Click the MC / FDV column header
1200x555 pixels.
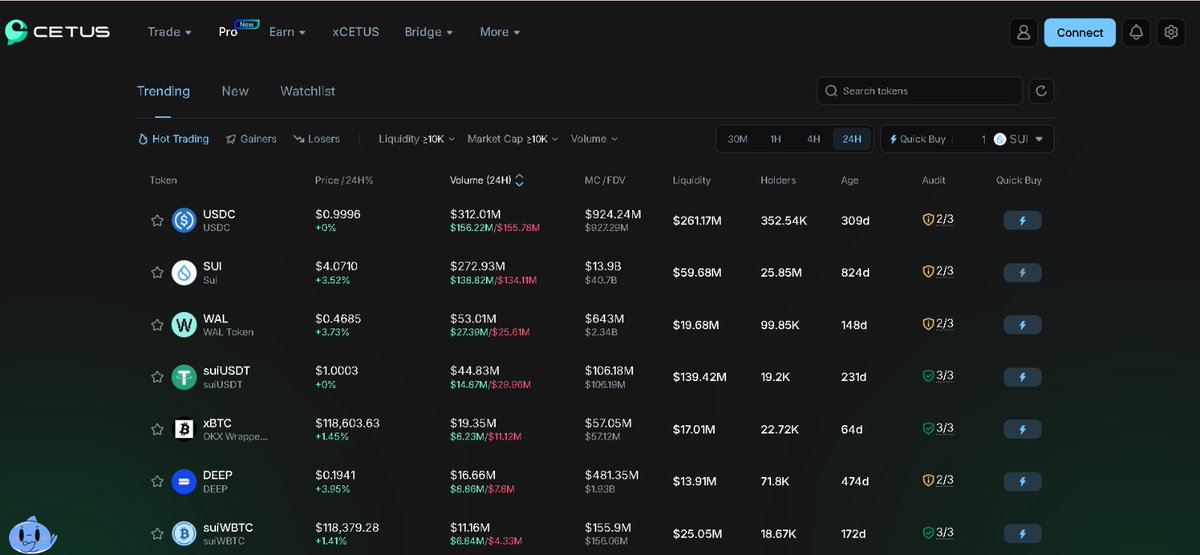tap(606, 181)
